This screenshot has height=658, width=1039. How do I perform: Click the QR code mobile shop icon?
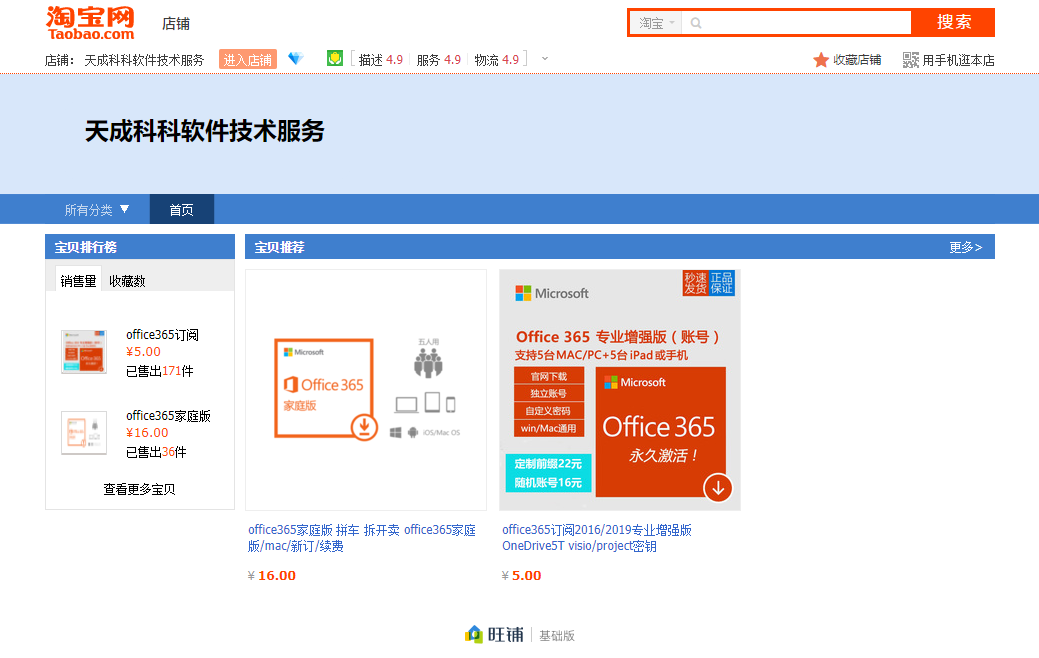[x=911, y=60]
